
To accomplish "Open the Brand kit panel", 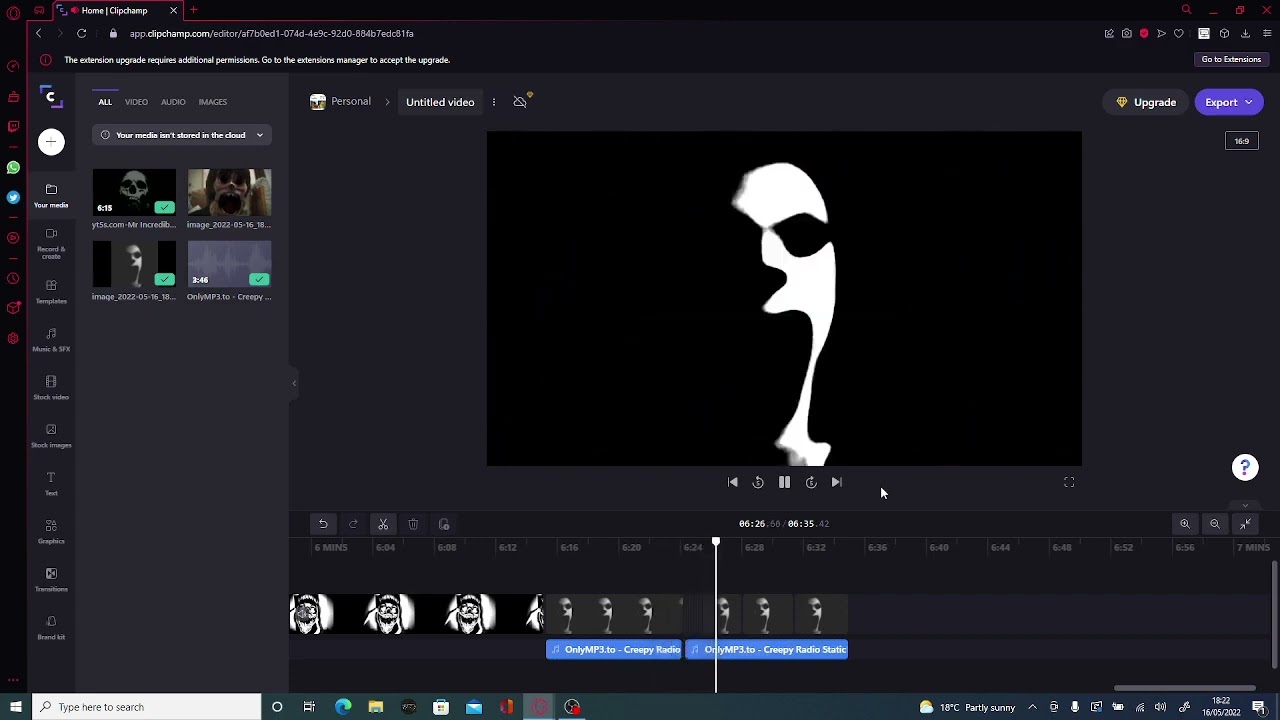I will 51,628.
